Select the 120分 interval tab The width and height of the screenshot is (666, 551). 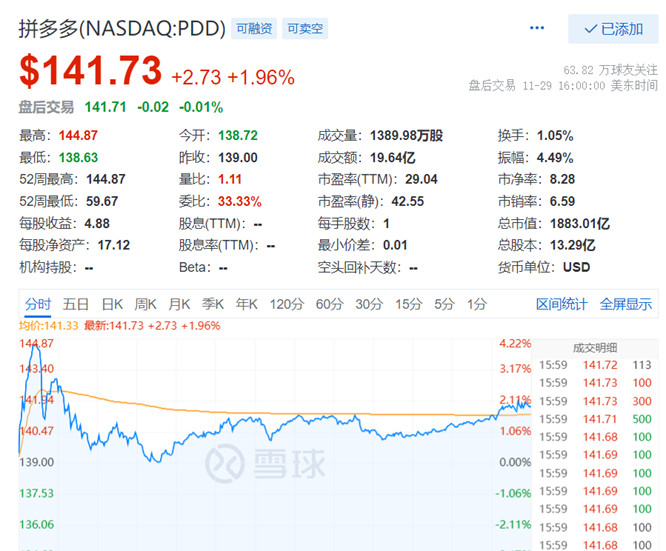tap(286, 304)
